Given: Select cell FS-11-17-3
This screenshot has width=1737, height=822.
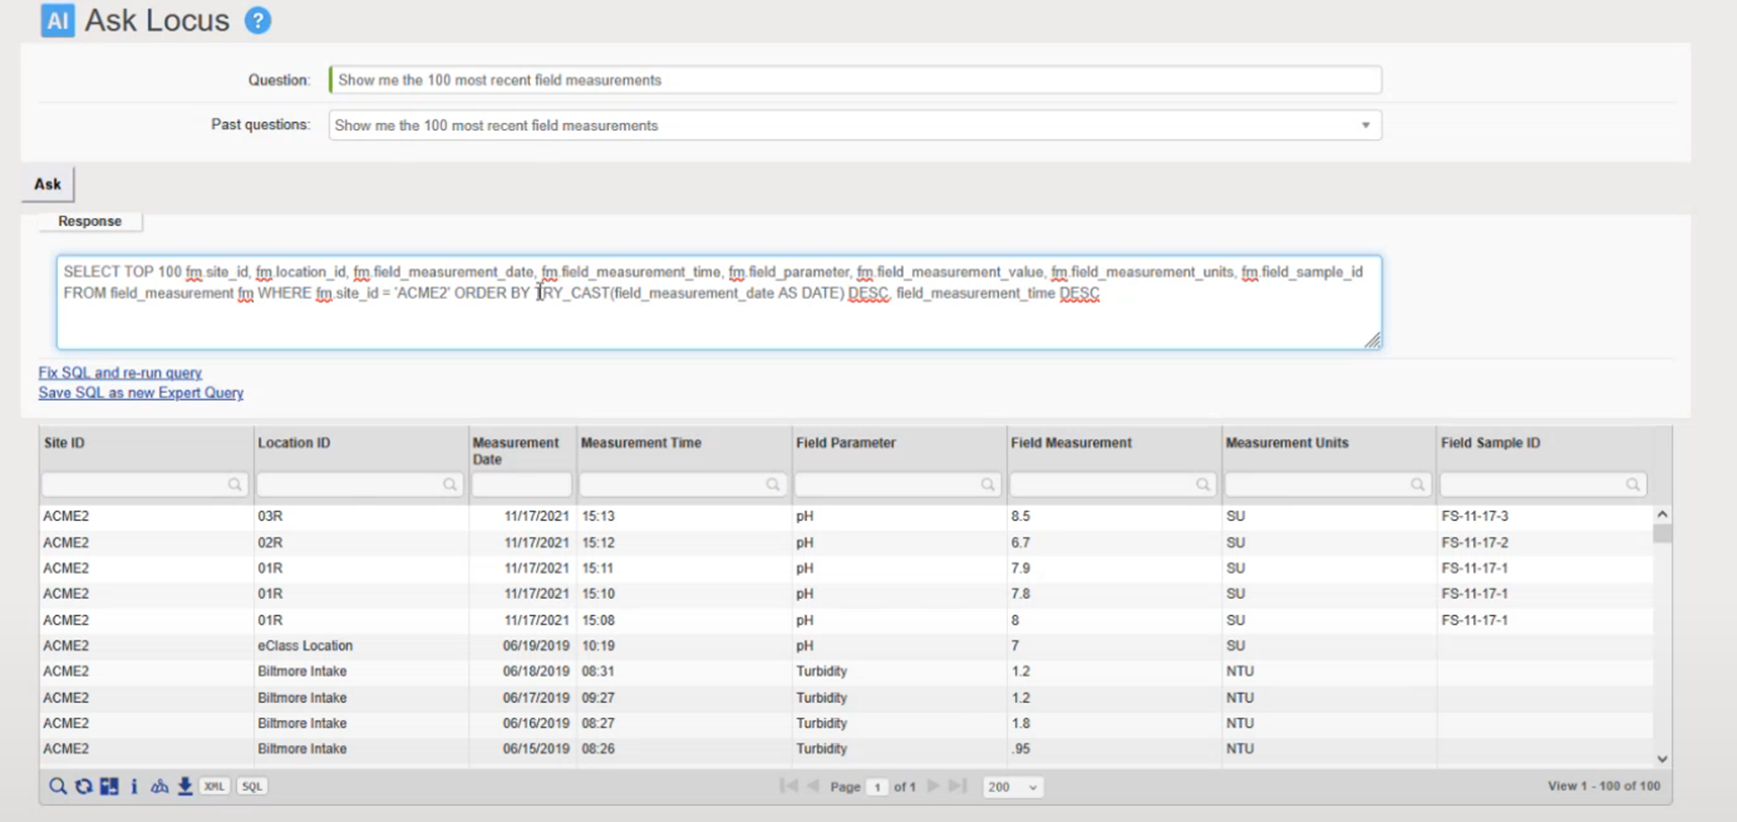Looking at the screenshot, I should click(1474, 516).
